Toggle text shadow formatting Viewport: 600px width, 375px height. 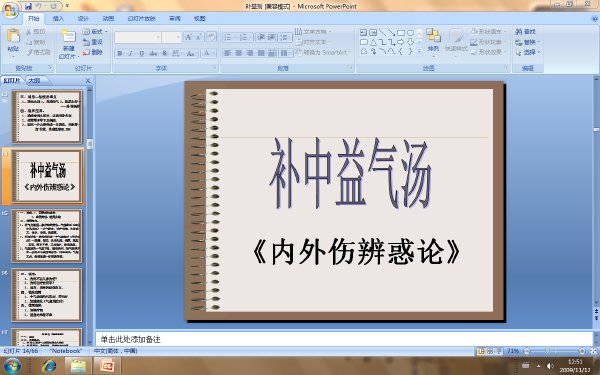(165, 54)
